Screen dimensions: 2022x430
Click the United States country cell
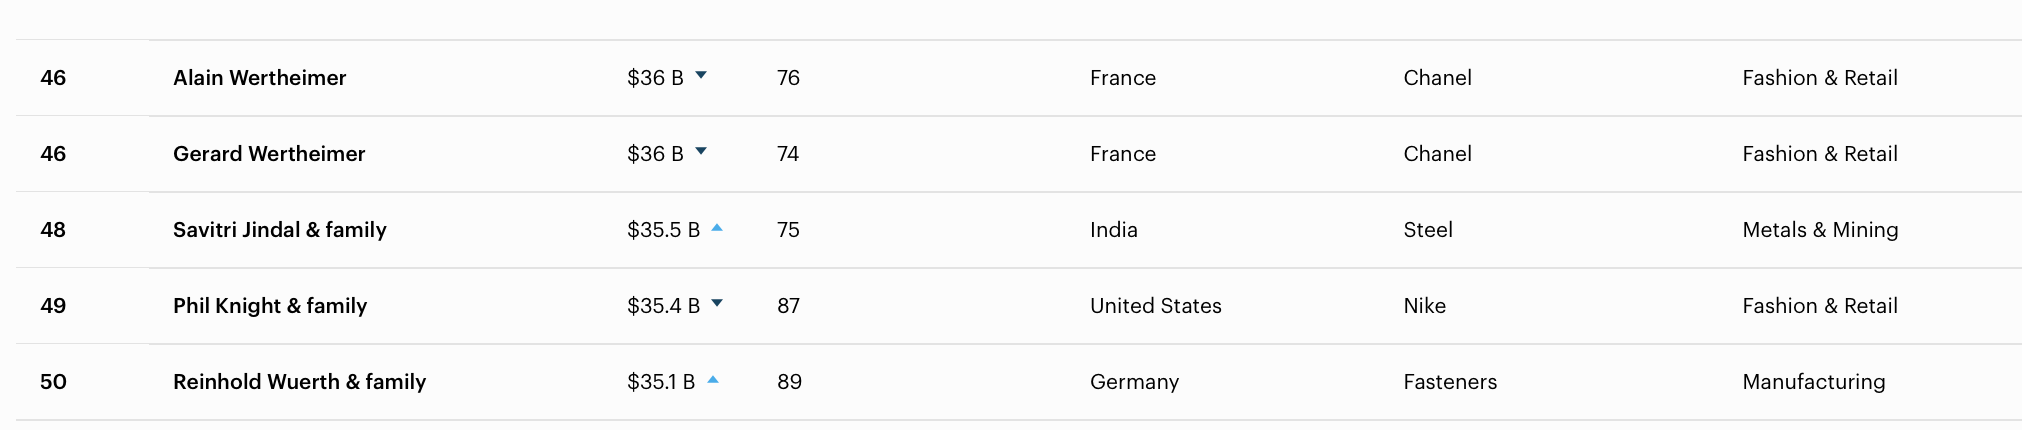pos(1155,306)
